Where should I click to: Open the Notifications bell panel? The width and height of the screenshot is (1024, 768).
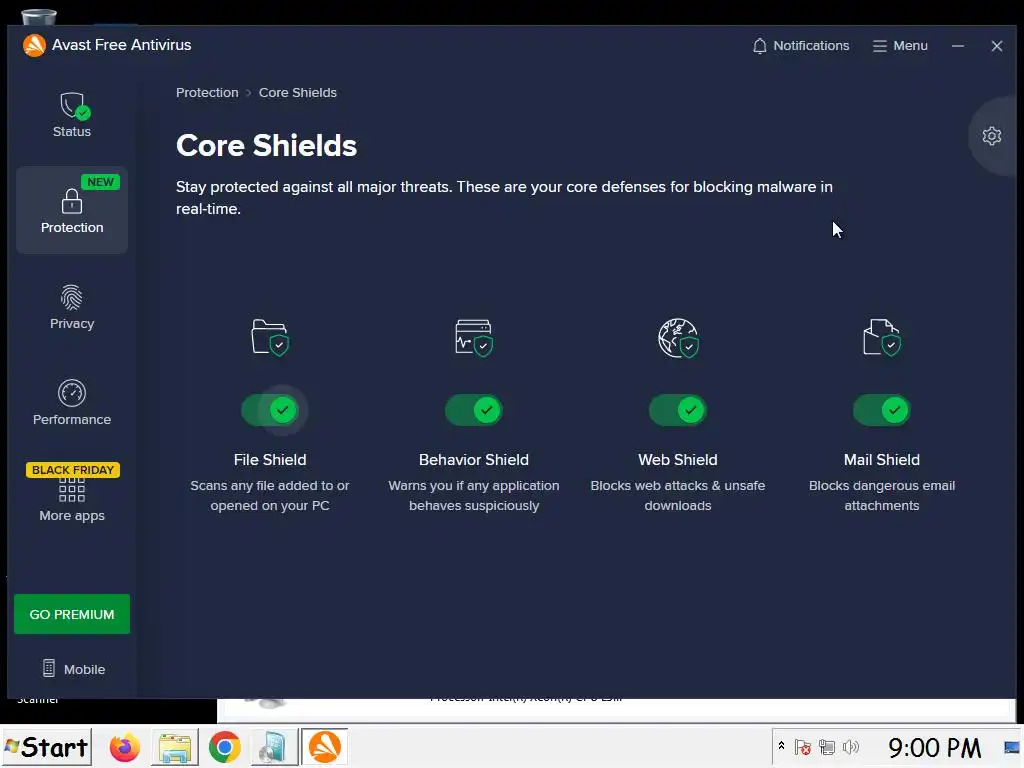801,46
